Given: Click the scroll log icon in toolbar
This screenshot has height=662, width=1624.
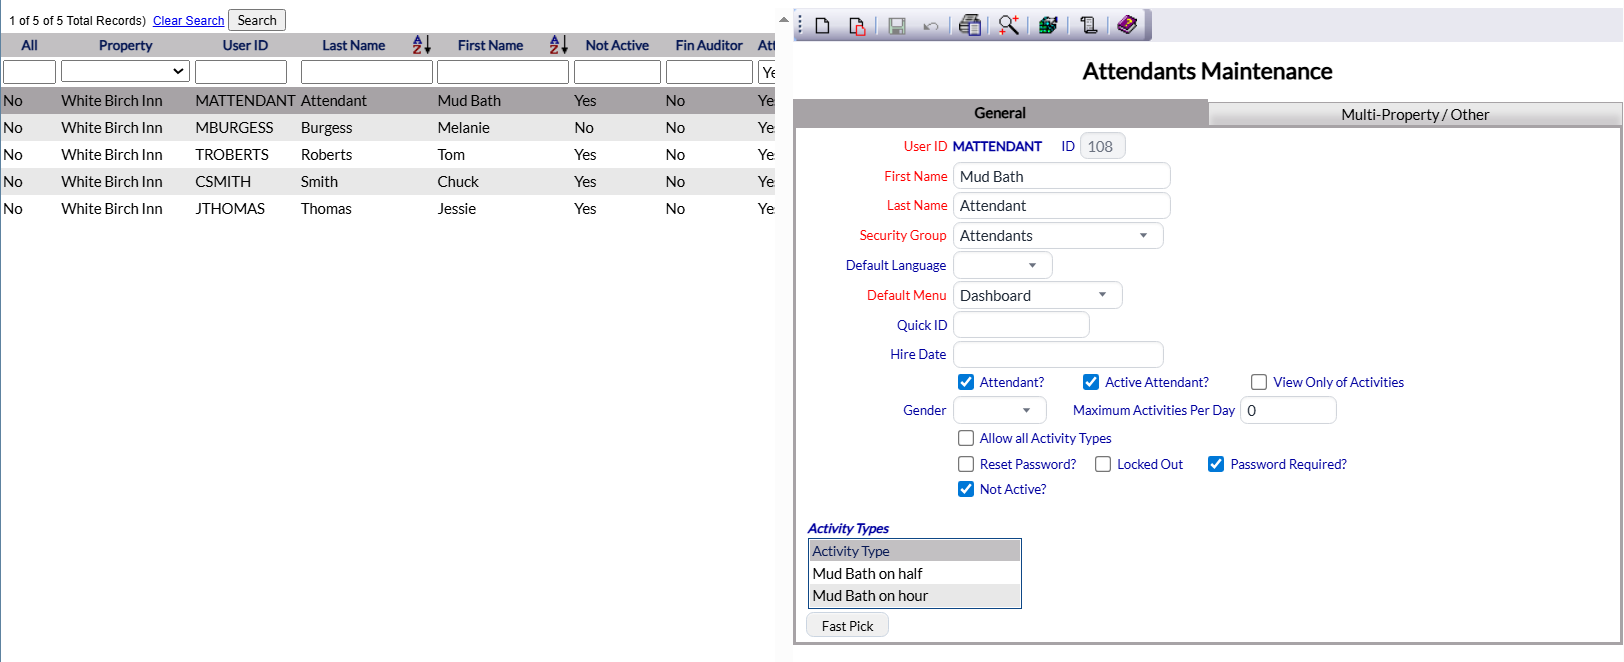Looking at the screenshot, I should (1088, 26).
